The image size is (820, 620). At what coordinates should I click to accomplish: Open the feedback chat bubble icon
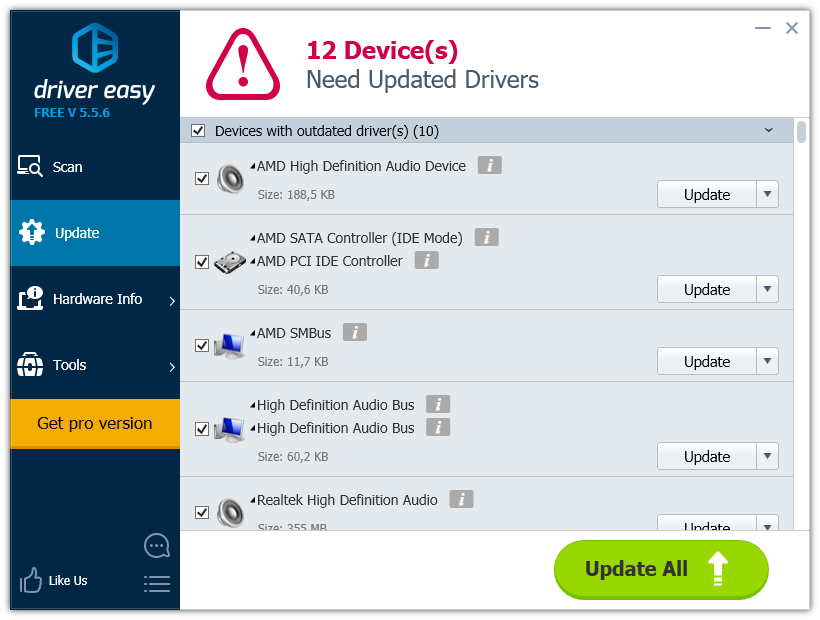157,545
